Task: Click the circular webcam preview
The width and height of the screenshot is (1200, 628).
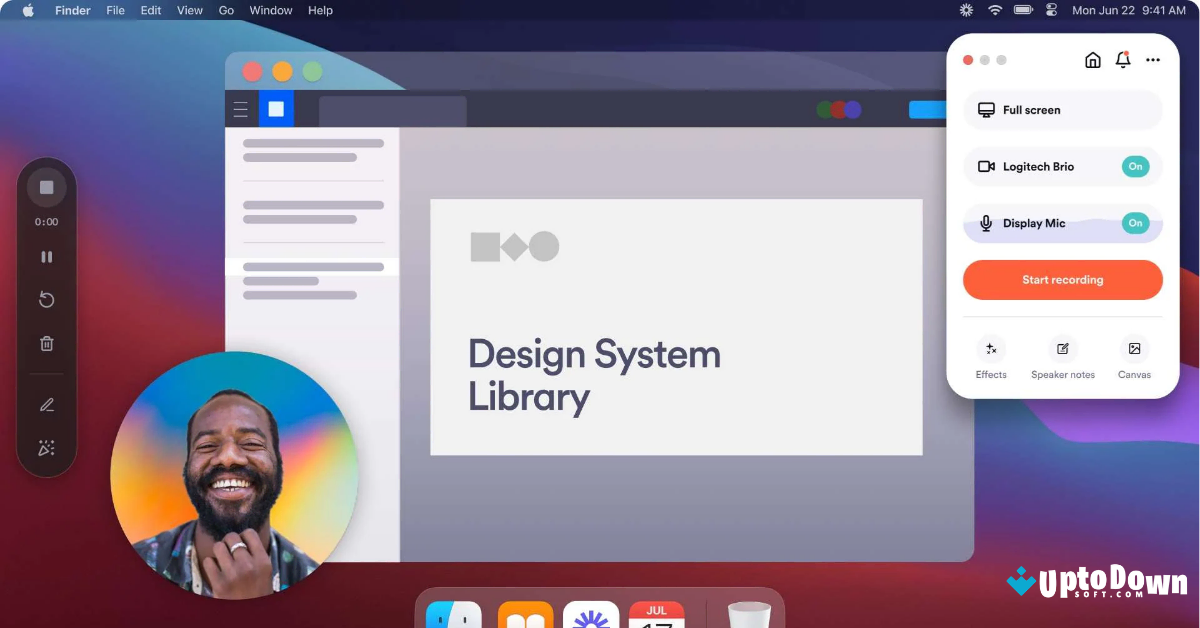Action: 233,478
